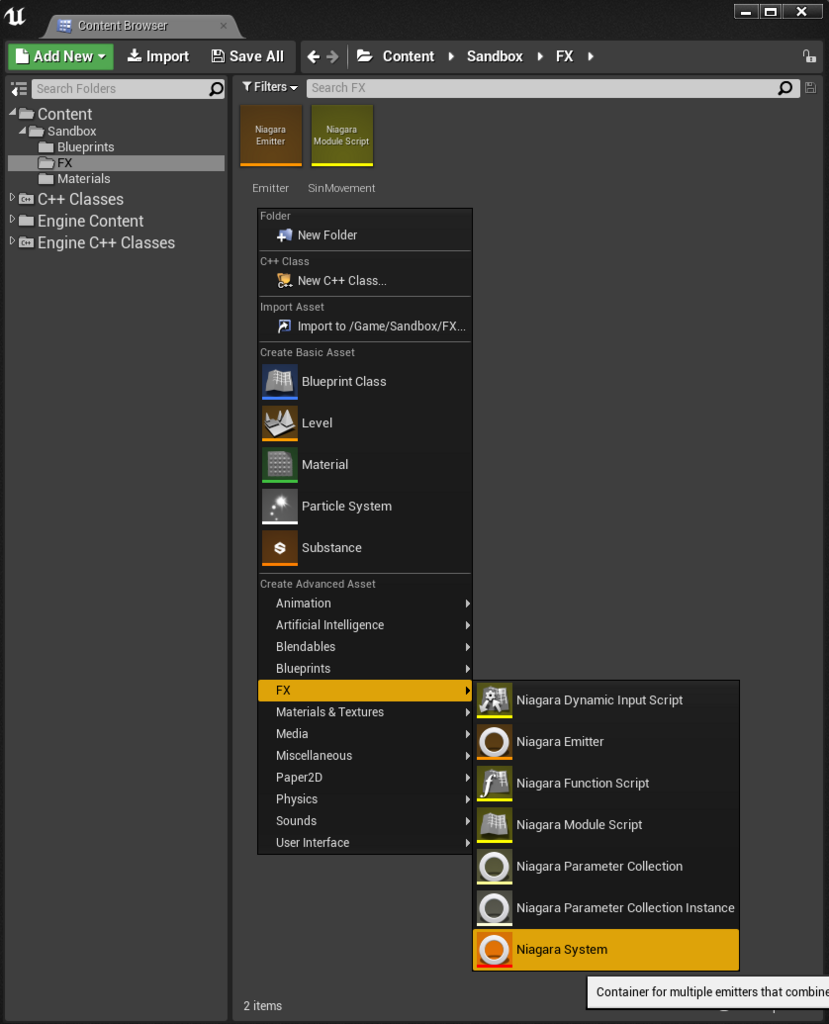Viewport: 829px width, 1024px height.
Task: Click the New Folder icon
Action: point(285,235)
